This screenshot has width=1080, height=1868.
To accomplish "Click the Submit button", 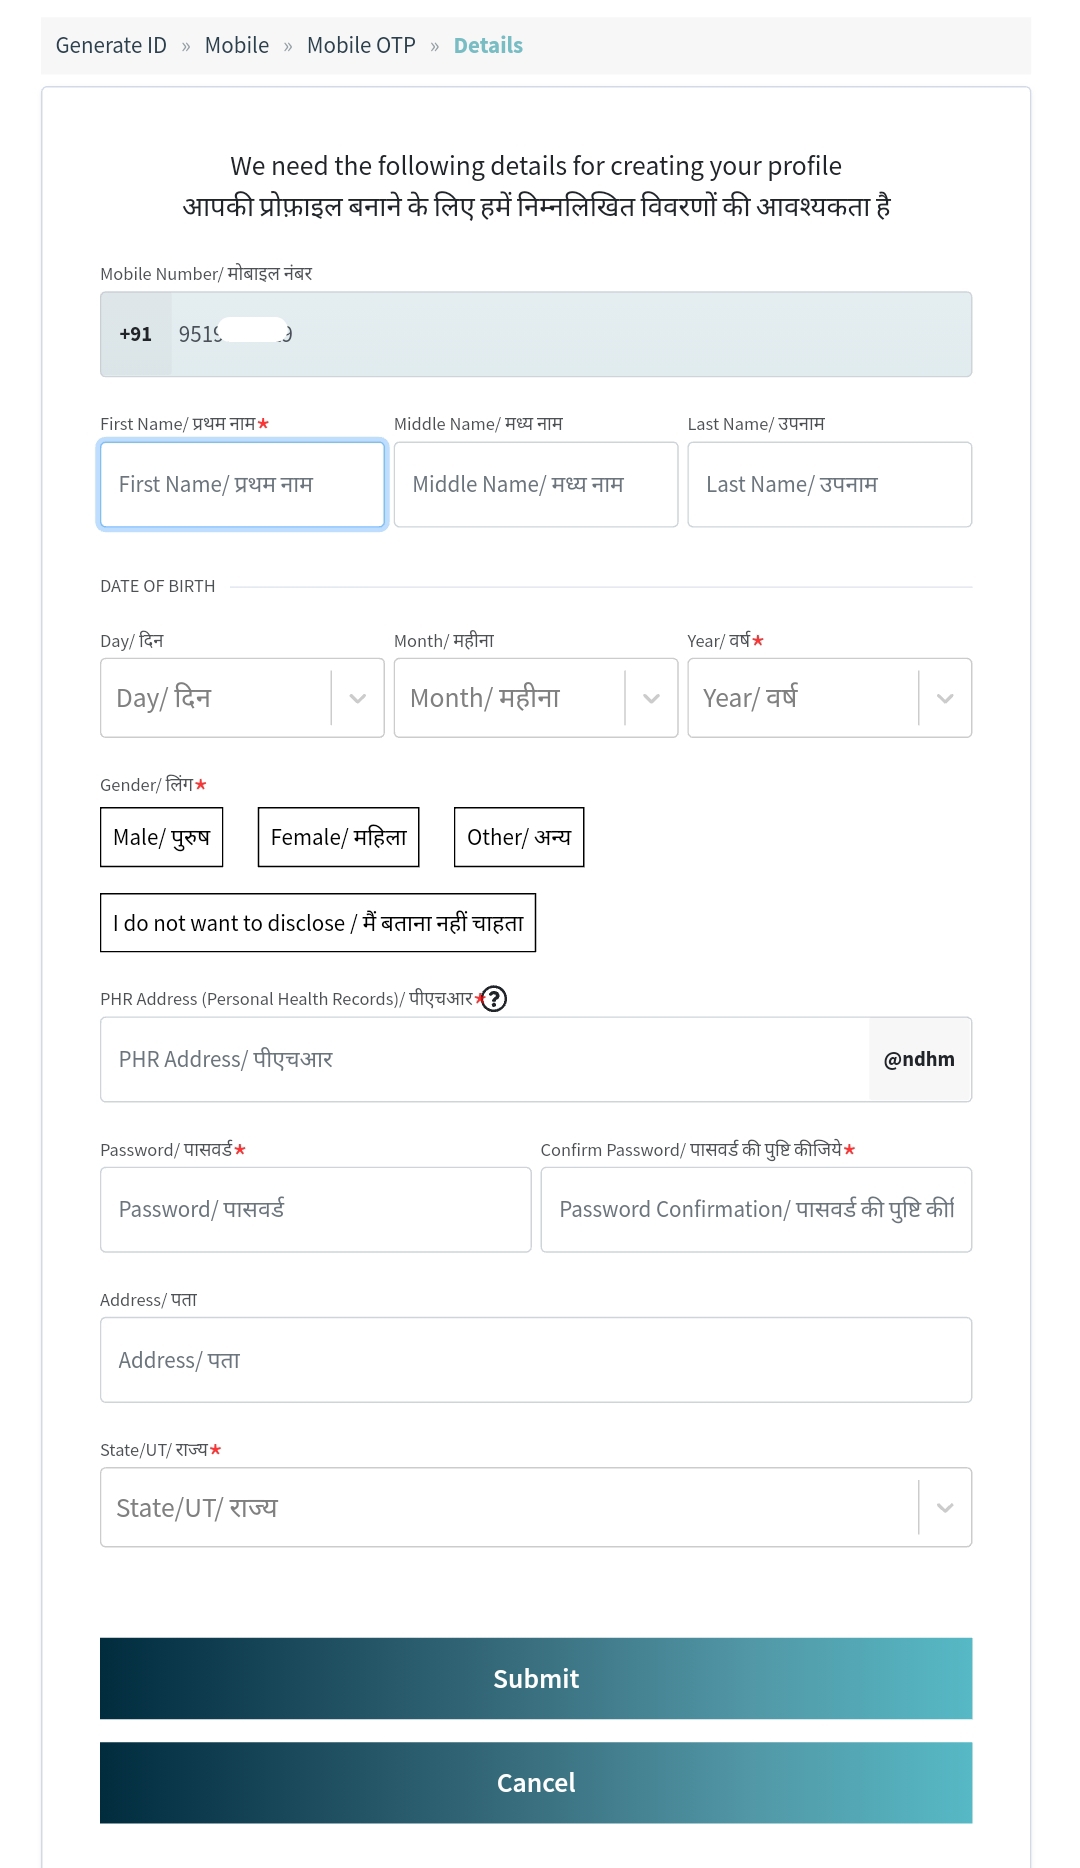I will tap(536, 1679).
